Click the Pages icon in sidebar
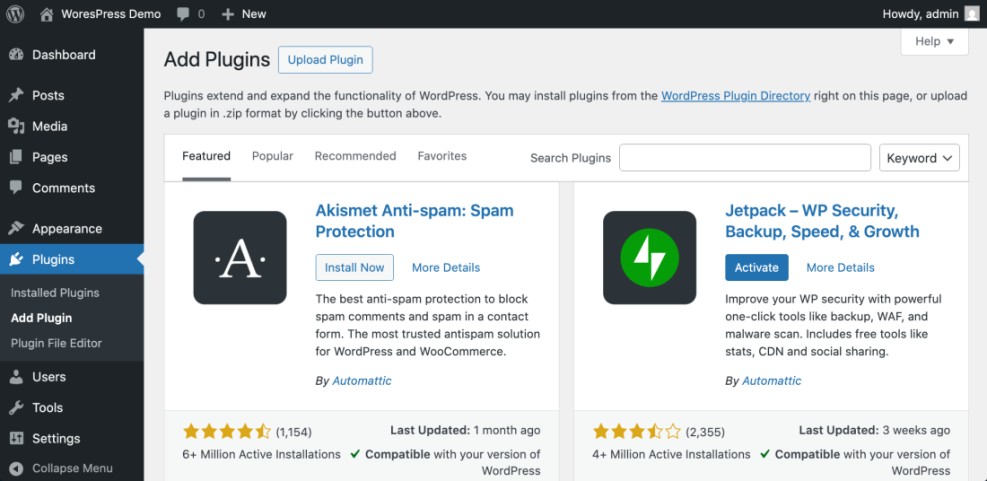This screenshot has width=987, height=481. pos(16,157)
